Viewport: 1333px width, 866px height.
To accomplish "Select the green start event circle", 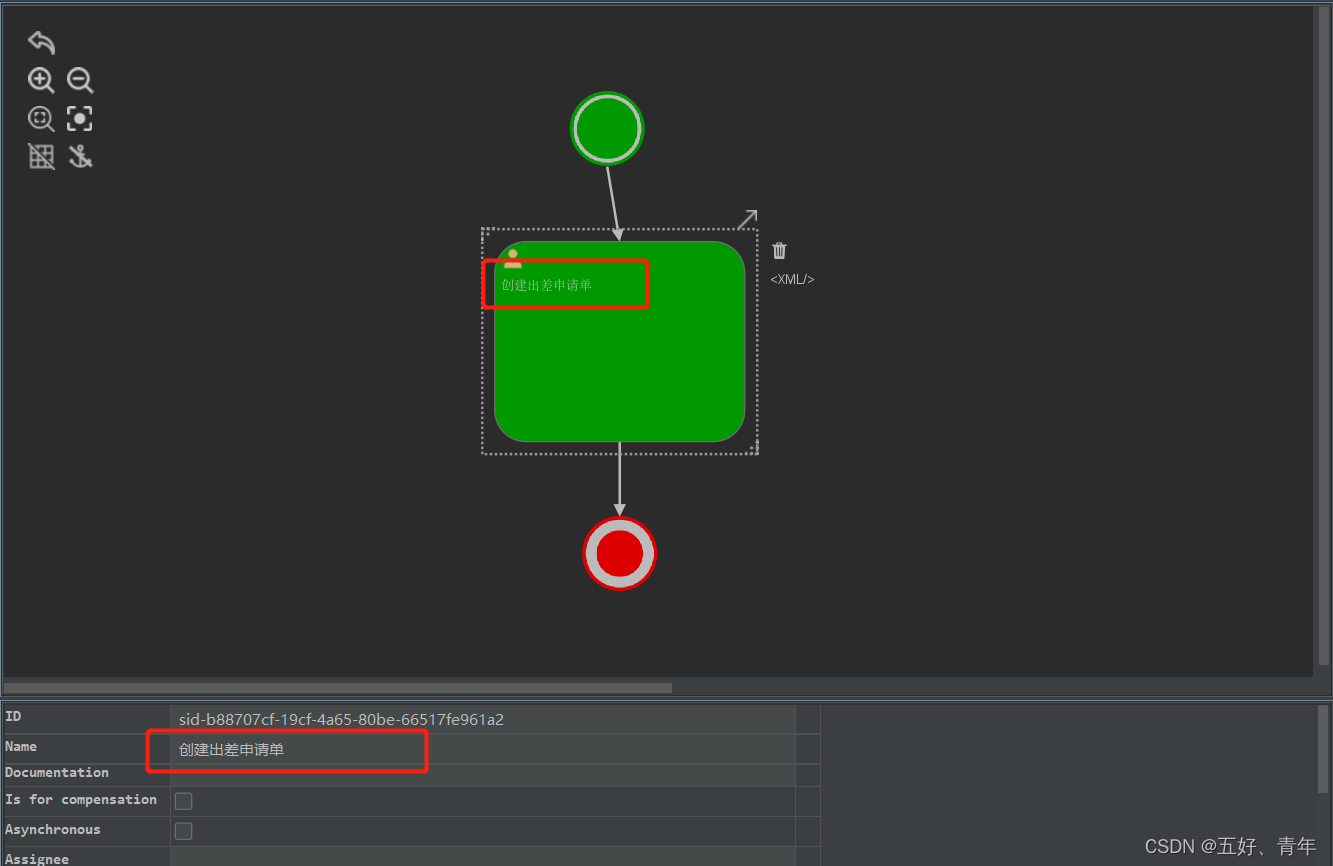I will tap(607, 128).
